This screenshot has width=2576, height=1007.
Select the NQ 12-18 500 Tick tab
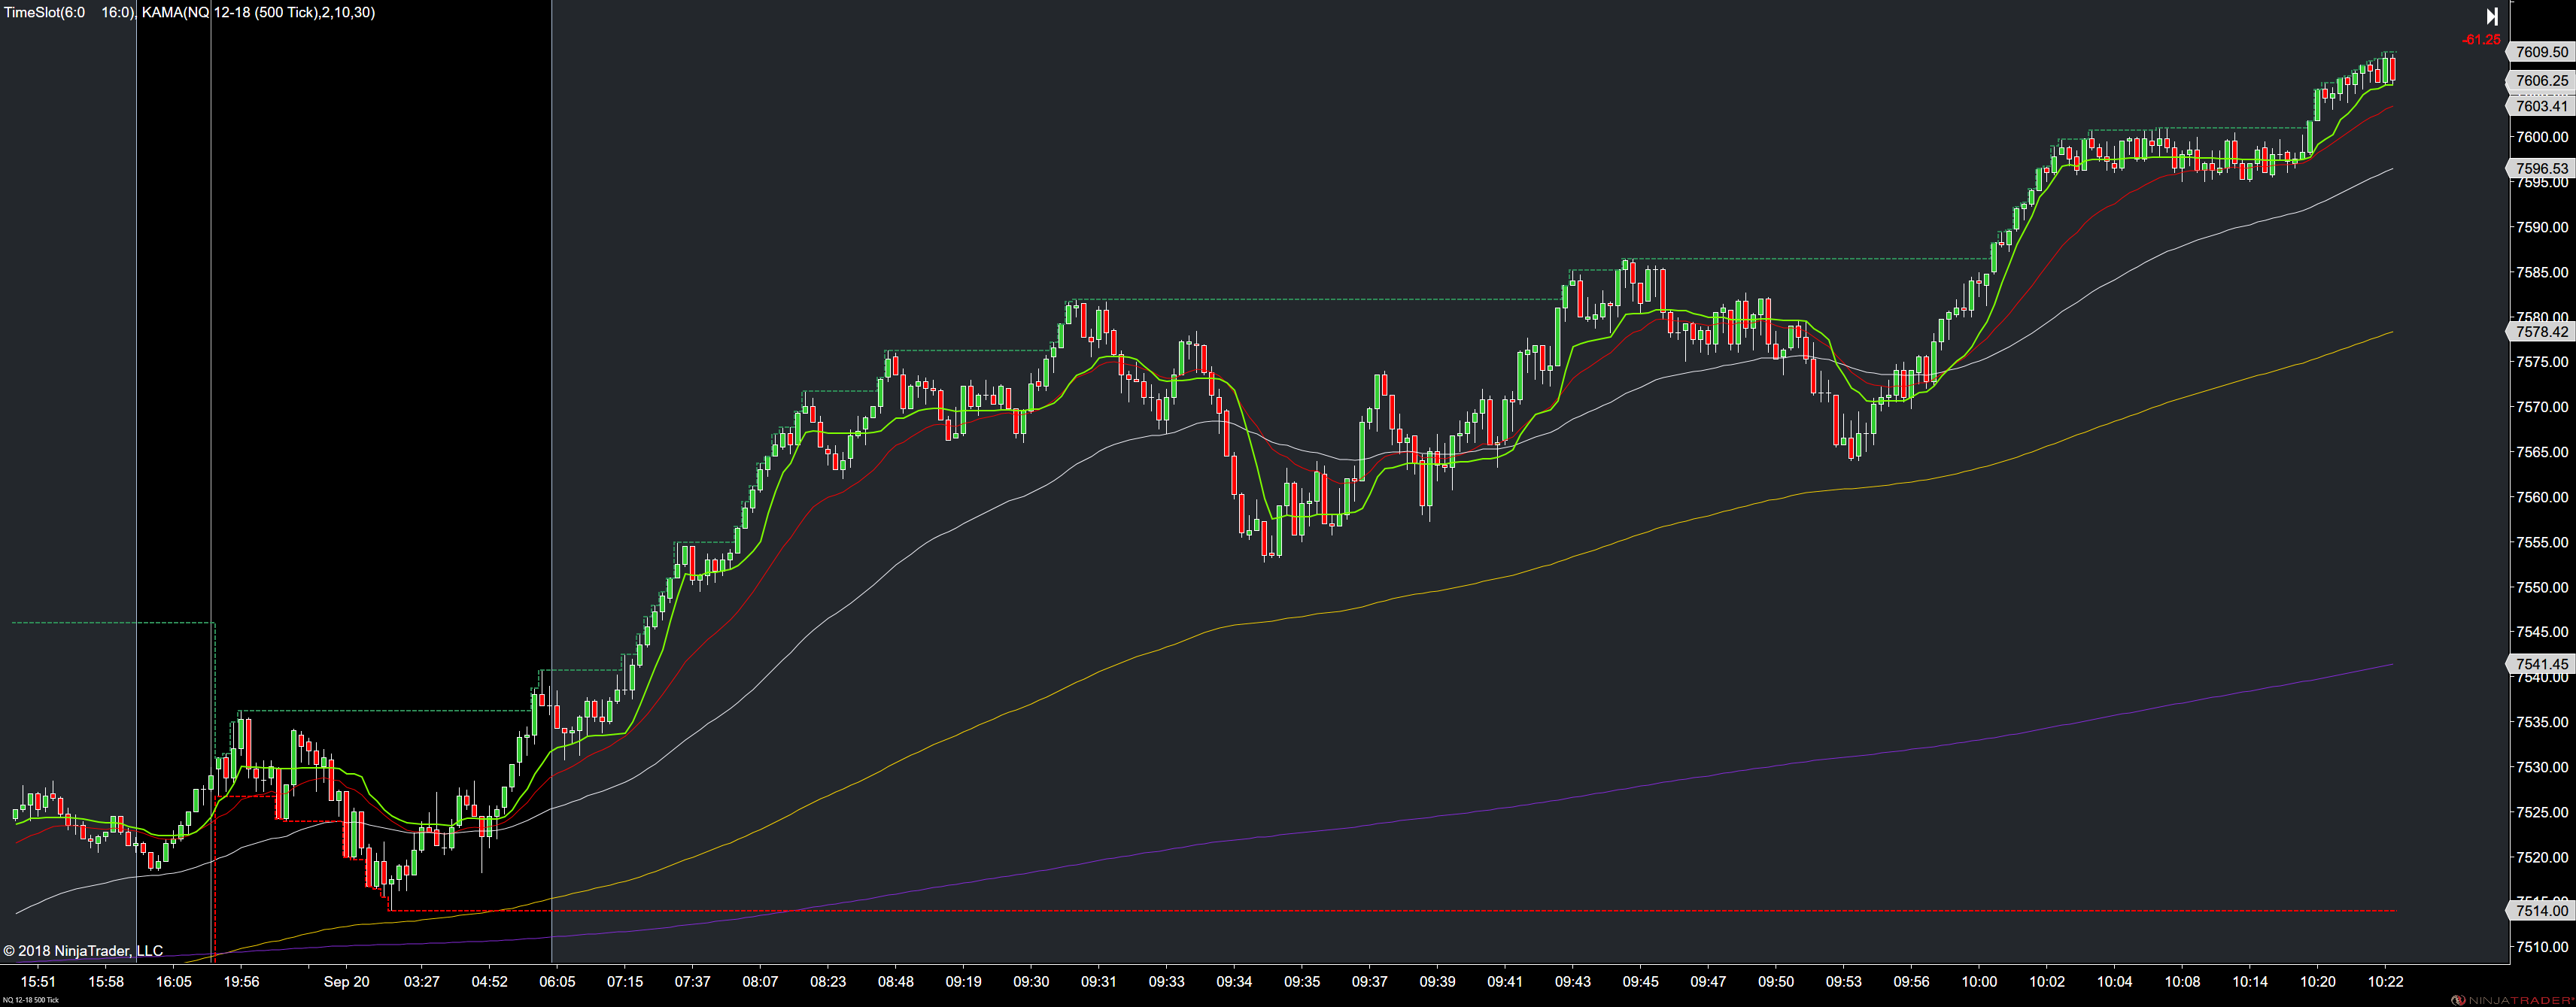click(x=30, y=1000)
